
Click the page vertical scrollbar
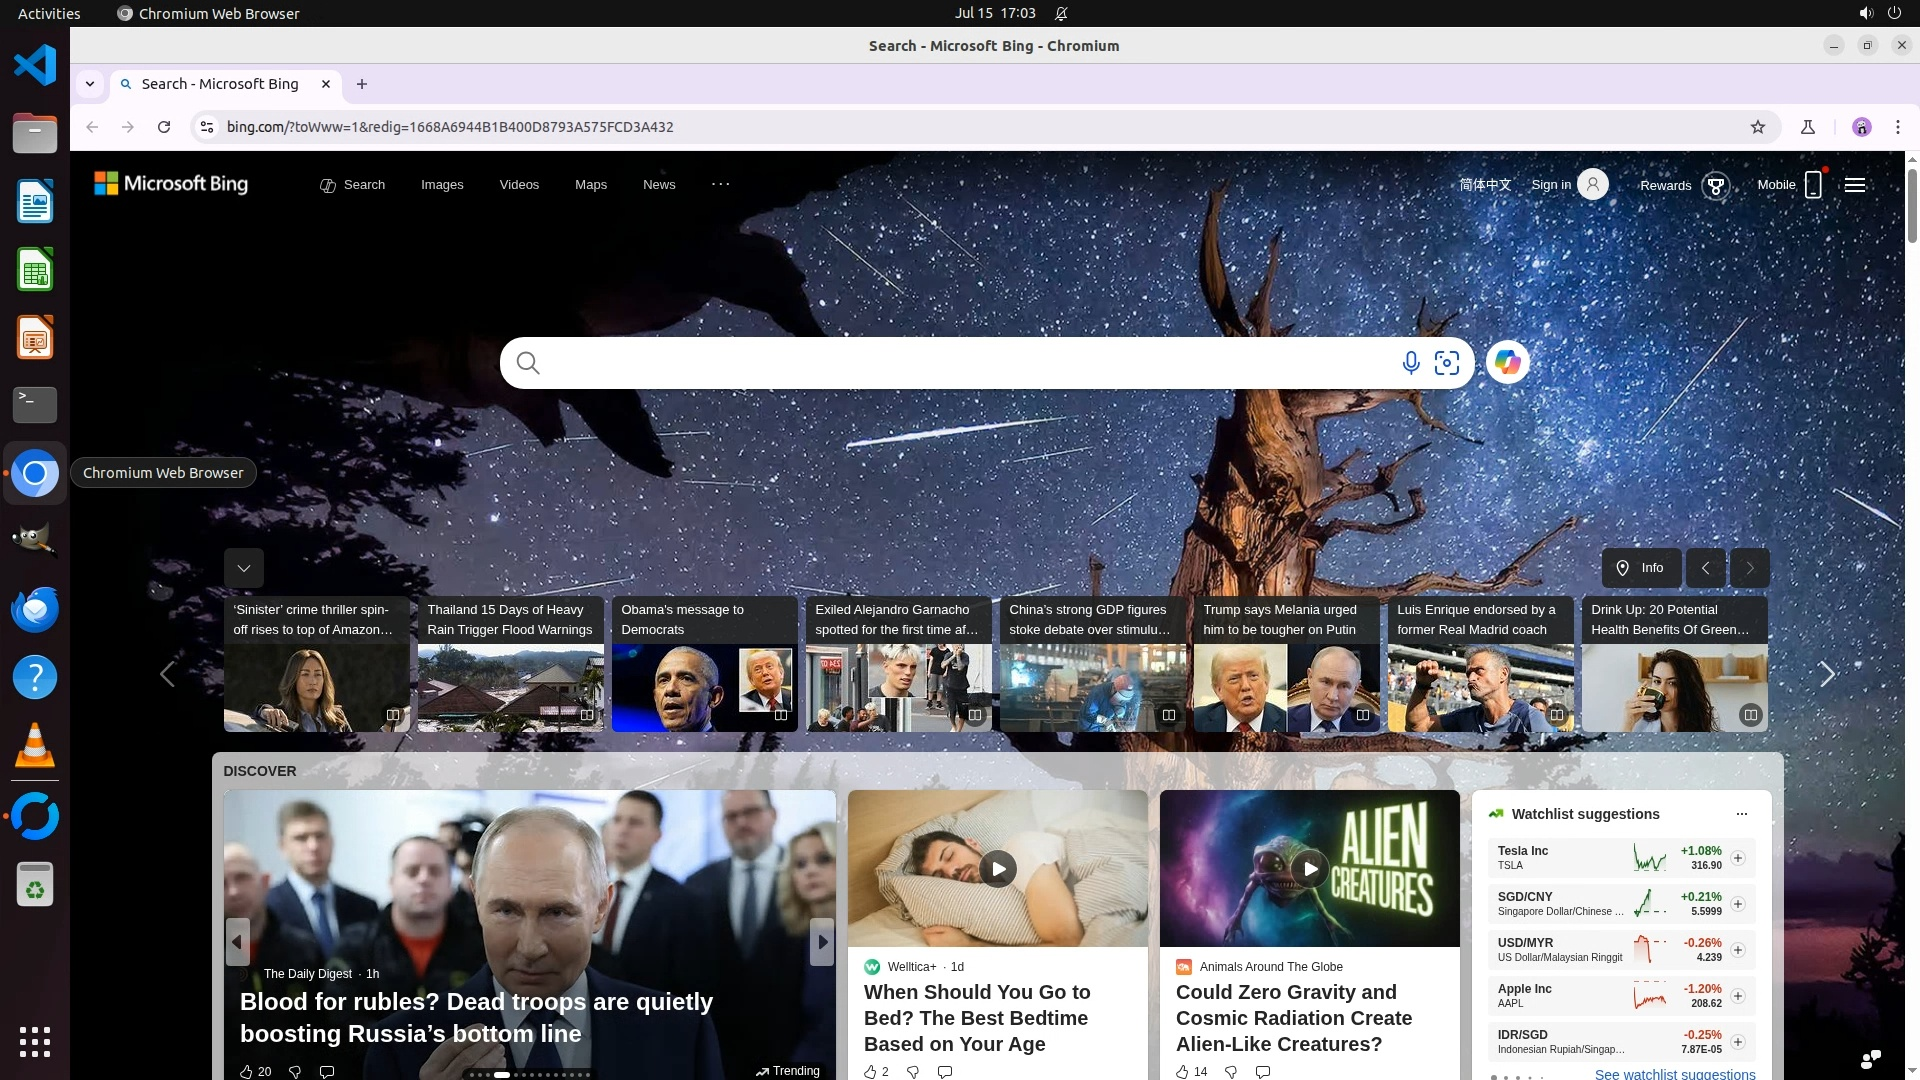tap(1912, 205)
